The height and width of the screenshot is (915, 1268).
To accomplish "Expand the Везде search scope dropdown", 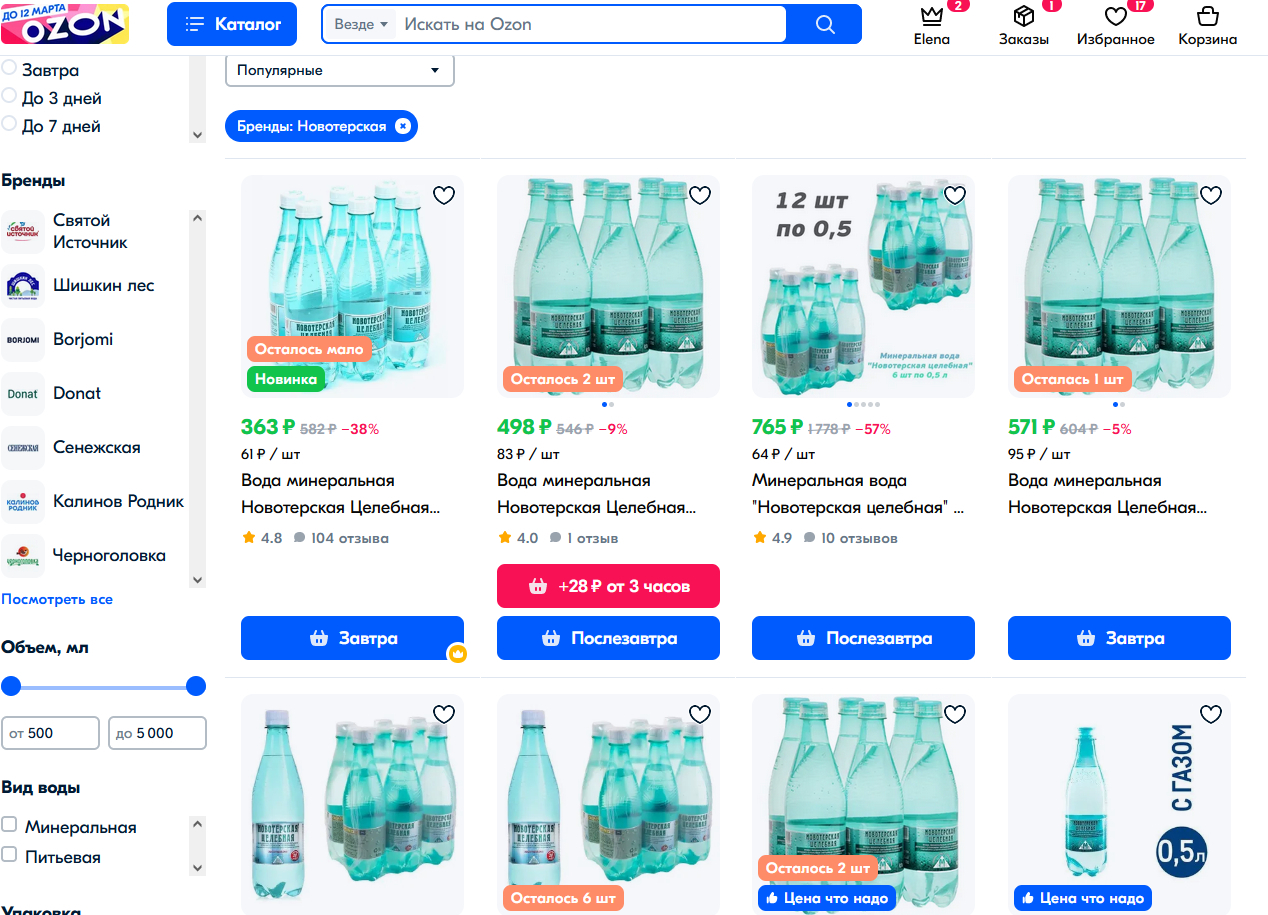I will point(361,24).
